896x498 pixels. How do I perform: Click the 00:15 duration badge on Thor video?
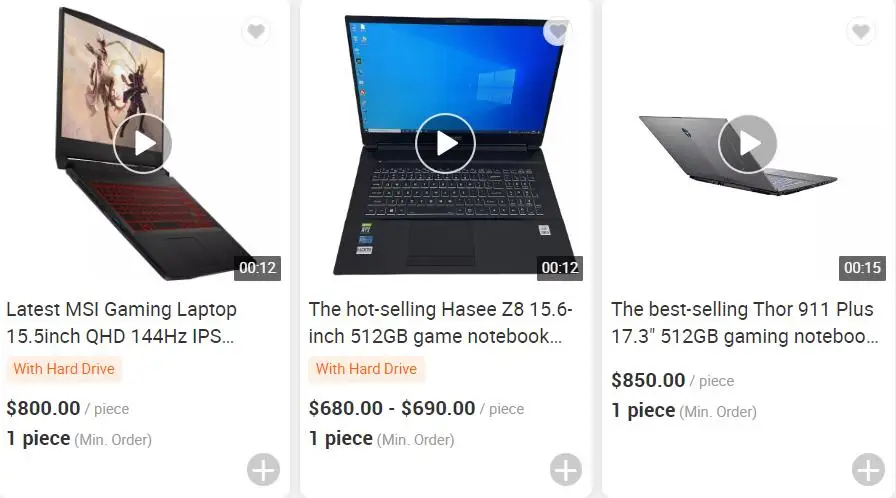tap(862, 268)
